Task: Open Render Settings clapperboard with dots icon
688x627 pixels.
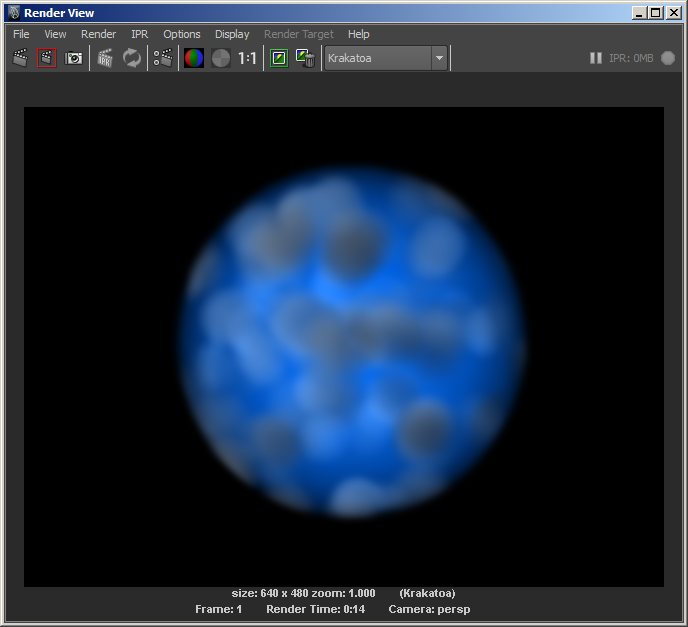Action: click(163, 58)
